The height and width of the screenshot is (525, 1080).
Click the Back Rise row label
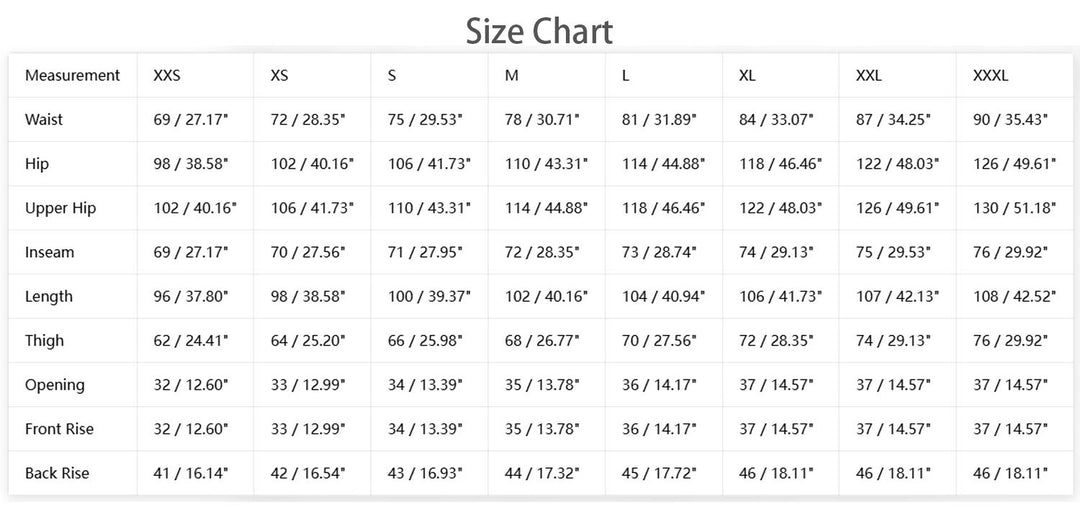[56, 473]
